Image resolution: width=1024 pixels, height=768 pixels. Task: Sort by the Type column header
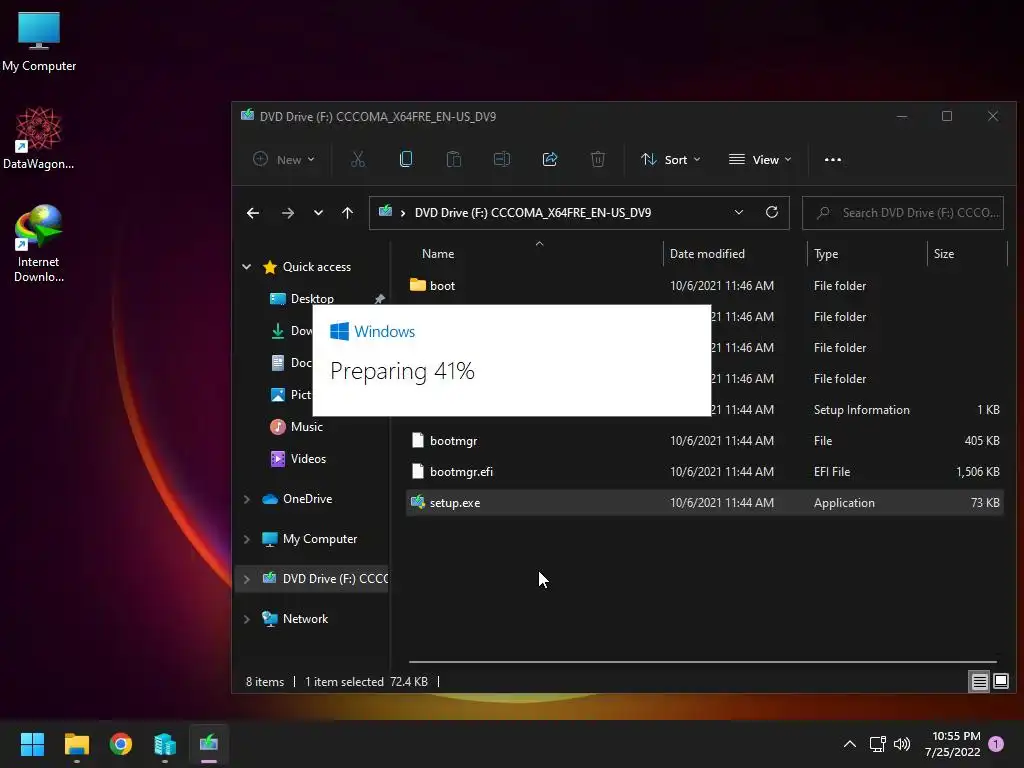(826, 253)
